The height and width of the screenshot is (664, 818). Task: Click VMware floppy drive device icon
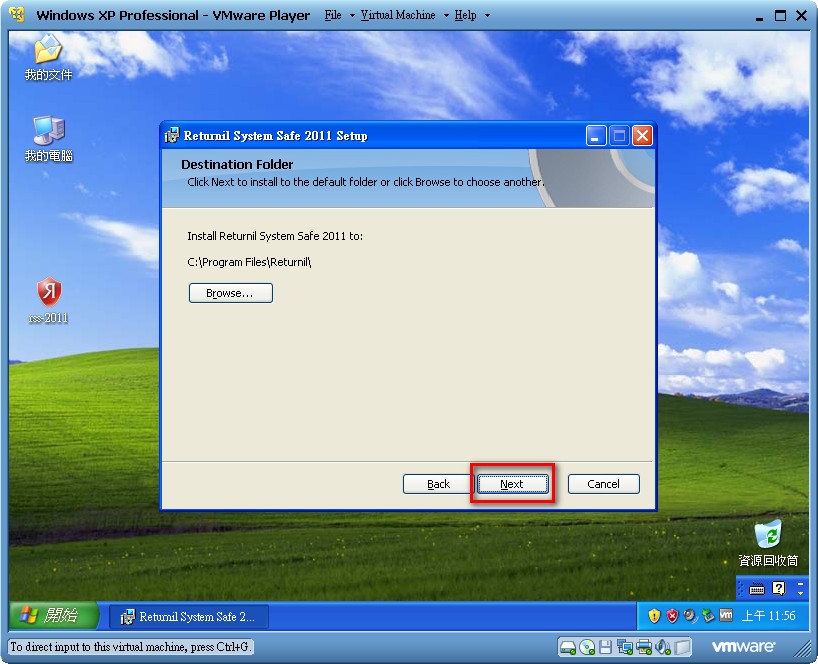605,647
